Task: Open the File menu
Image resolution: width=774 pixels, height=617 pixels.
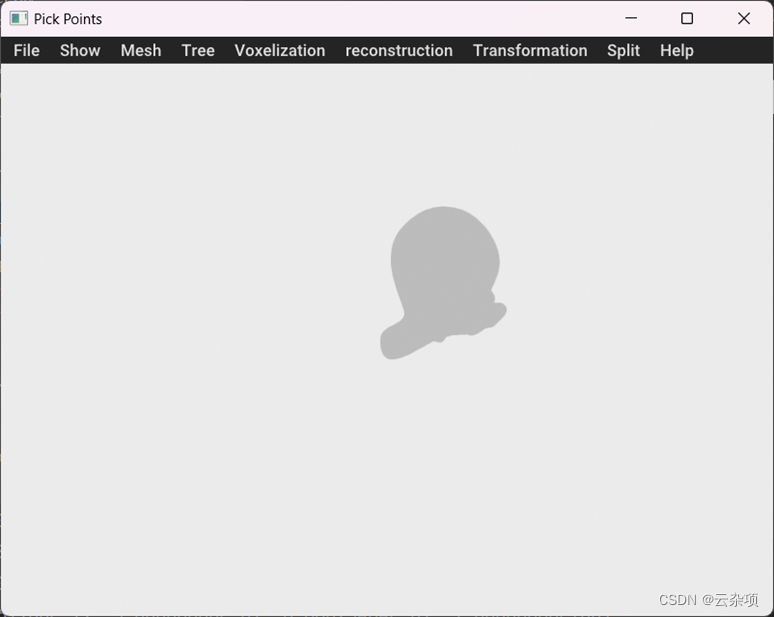Action: pos(27,50)
